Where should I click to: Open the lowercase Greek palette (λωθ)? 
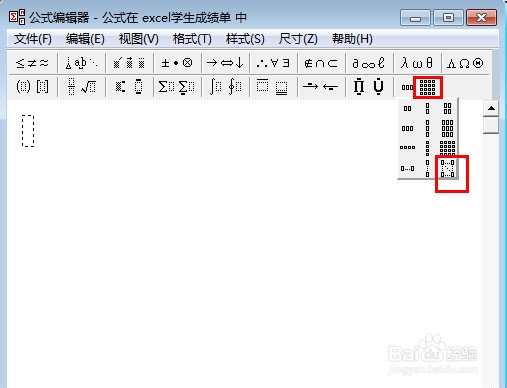417,63
